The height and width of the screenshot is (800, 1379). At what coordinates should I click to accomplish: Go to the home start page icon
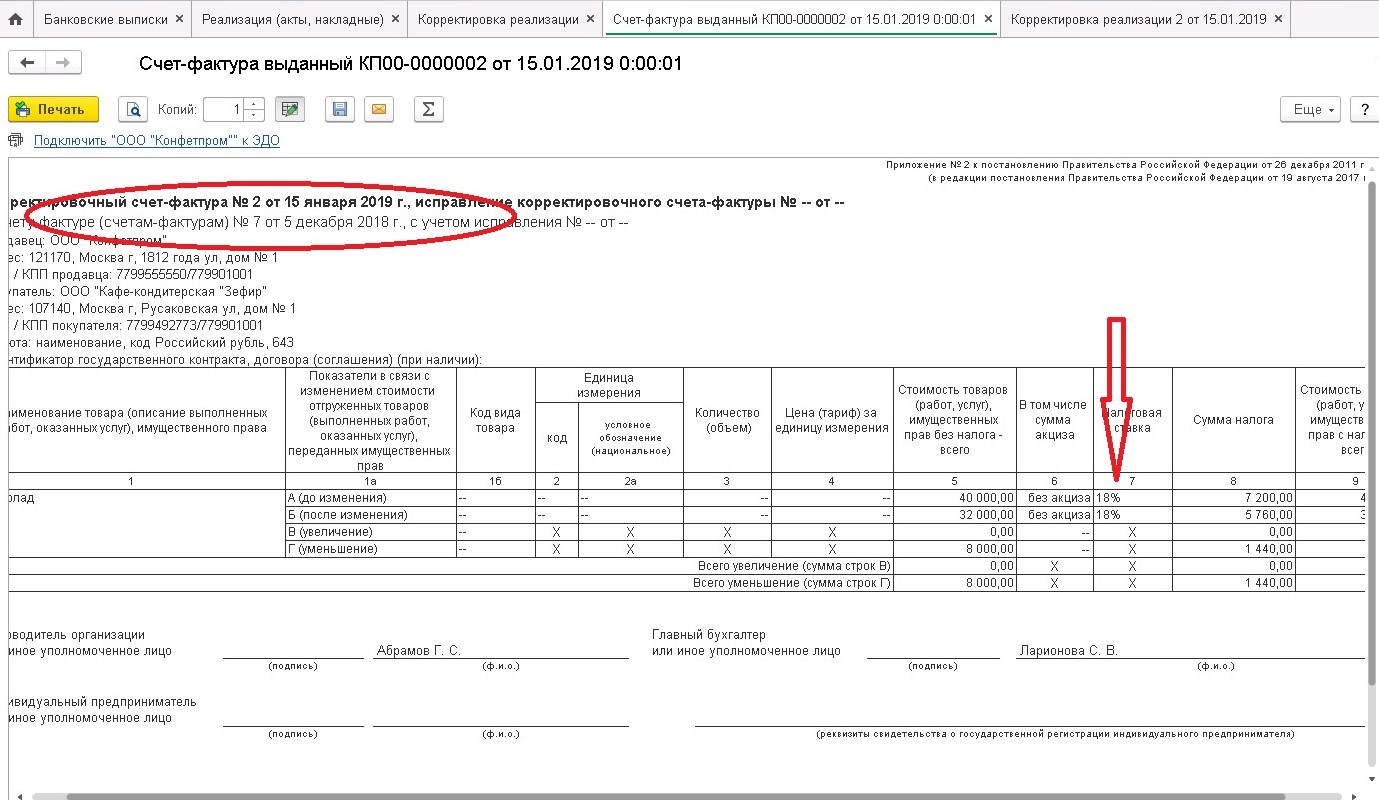(x=16, y=19)
